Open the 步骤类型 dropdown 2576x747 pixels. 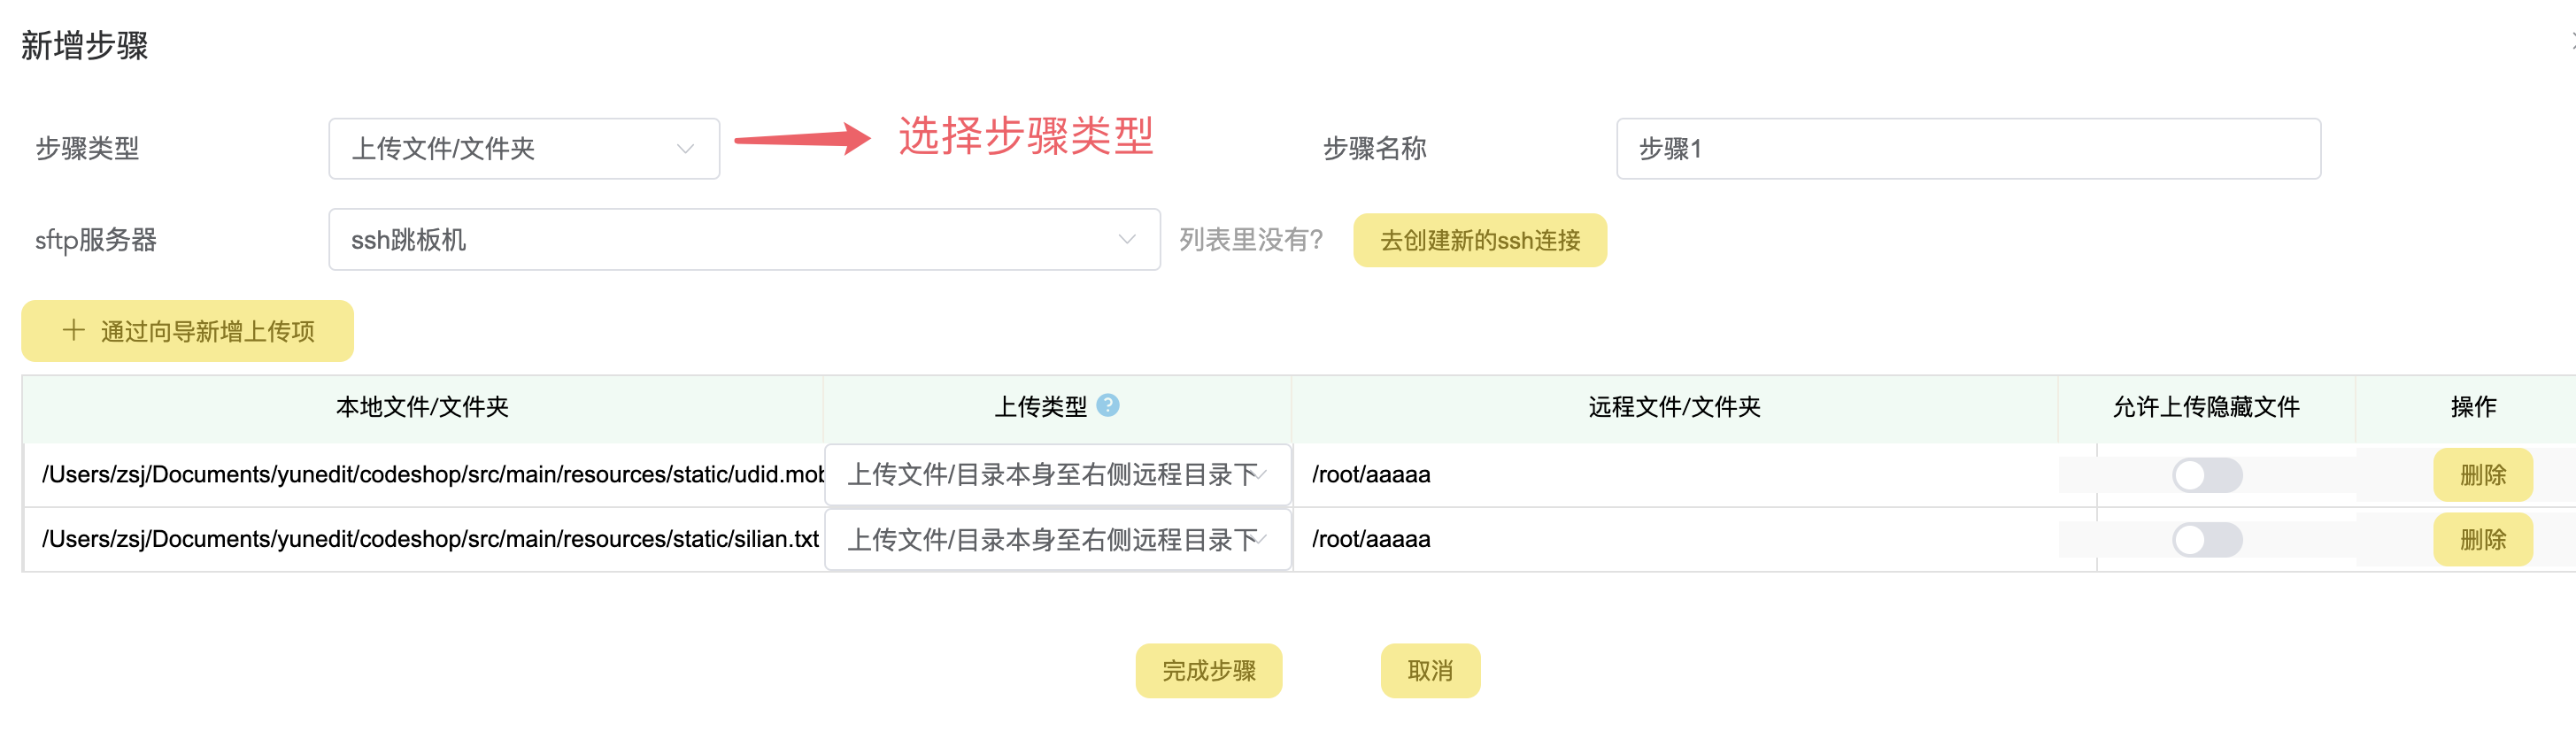523,149
